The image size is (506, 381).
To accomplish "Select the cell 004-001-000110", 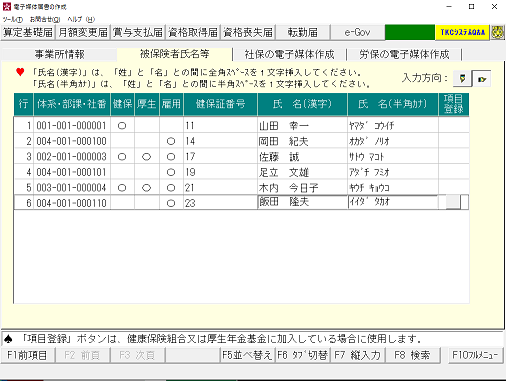I will [72, 203].
